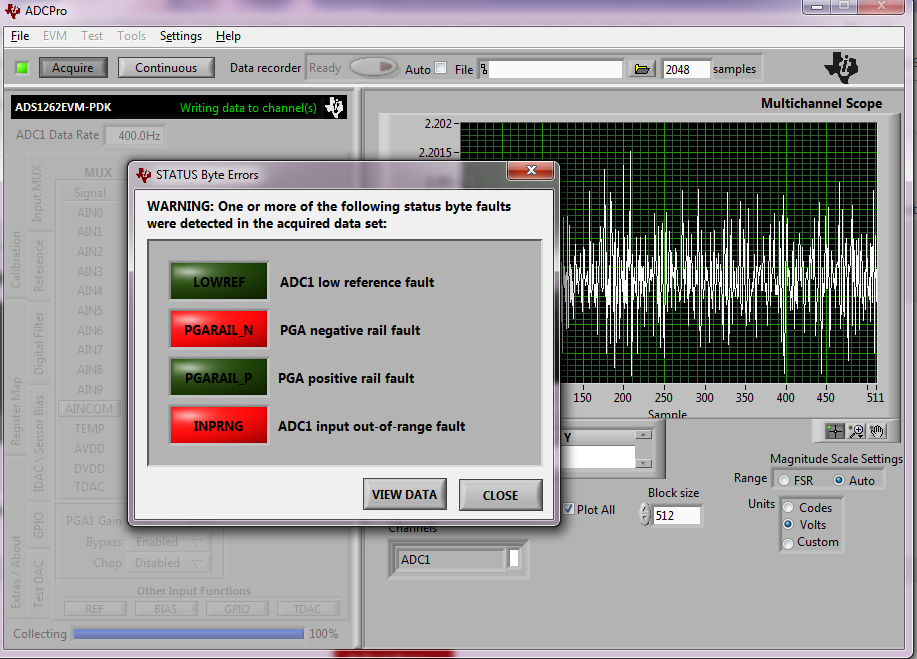
Task: Select the crosshair cursor tool under scope
Action: pos(835,432)
